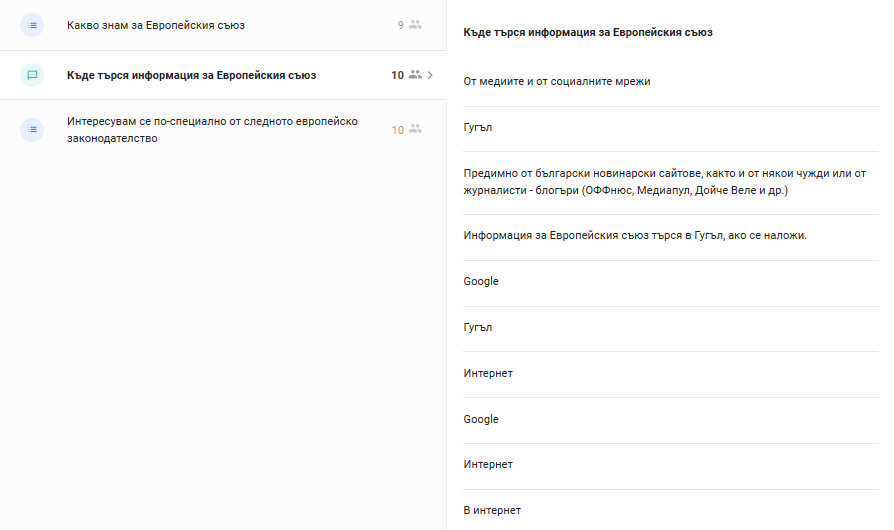Click answer mentioning 'ОФФнюс, Медиапул, Дойче Веле'
The image size is (894, 530).
[665, 182]
